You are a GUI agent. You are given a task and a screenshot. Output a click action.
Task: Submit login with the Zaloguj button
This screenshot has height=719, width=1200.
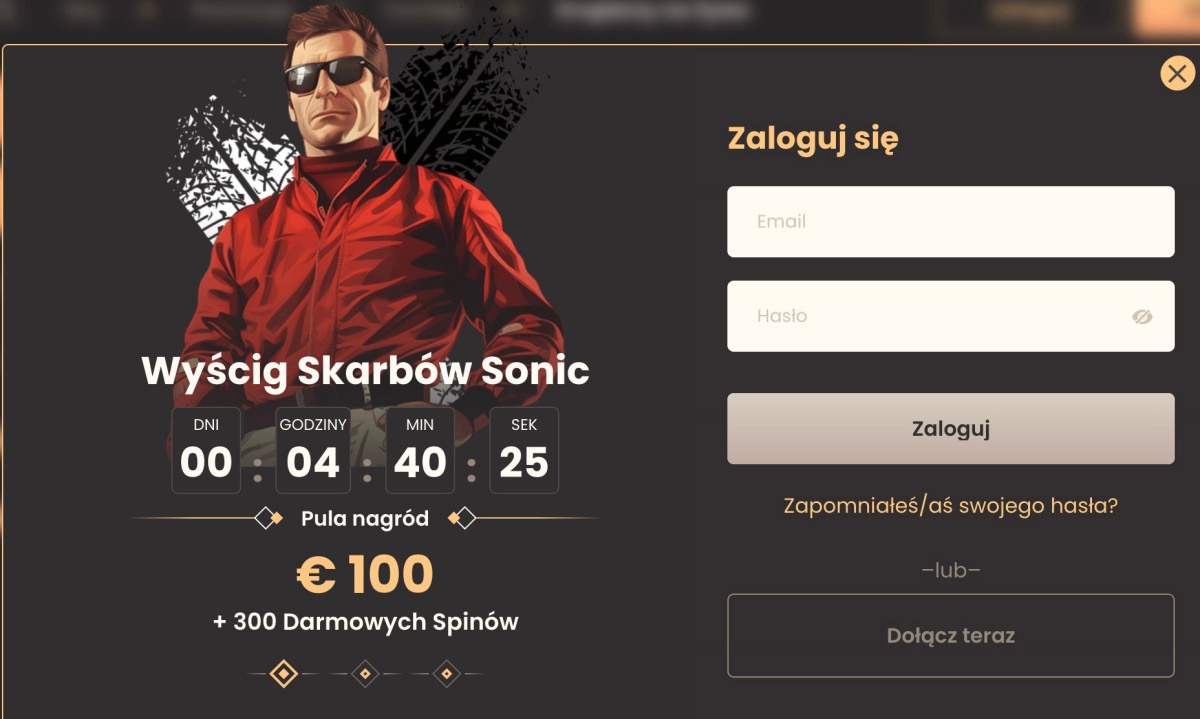(x=951, y=429)
